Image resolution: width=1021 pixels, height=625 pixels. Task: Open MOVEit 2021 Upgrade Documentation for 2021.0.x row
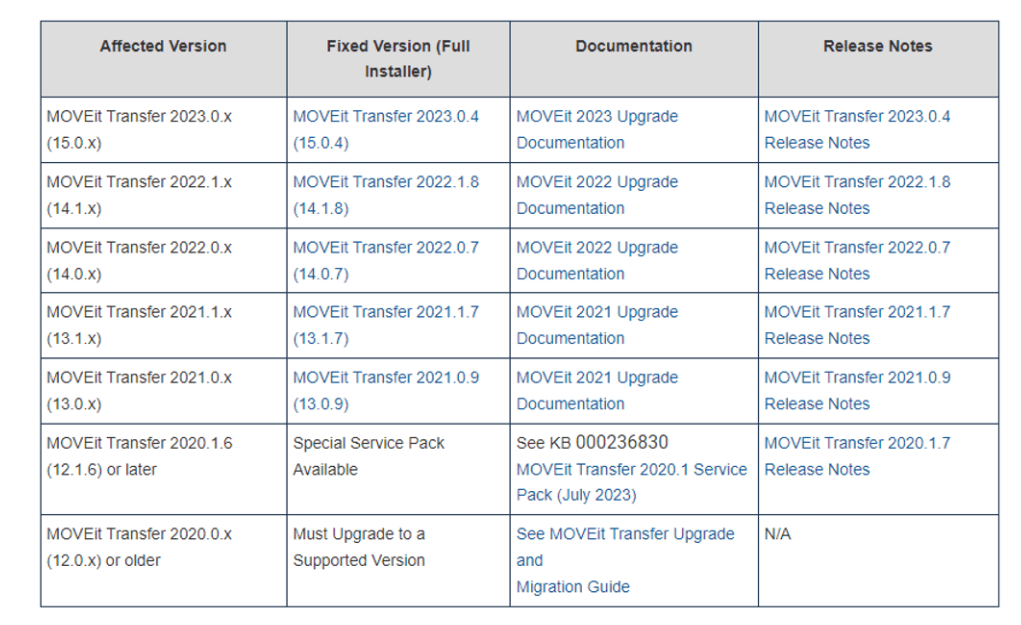(597, 391)
